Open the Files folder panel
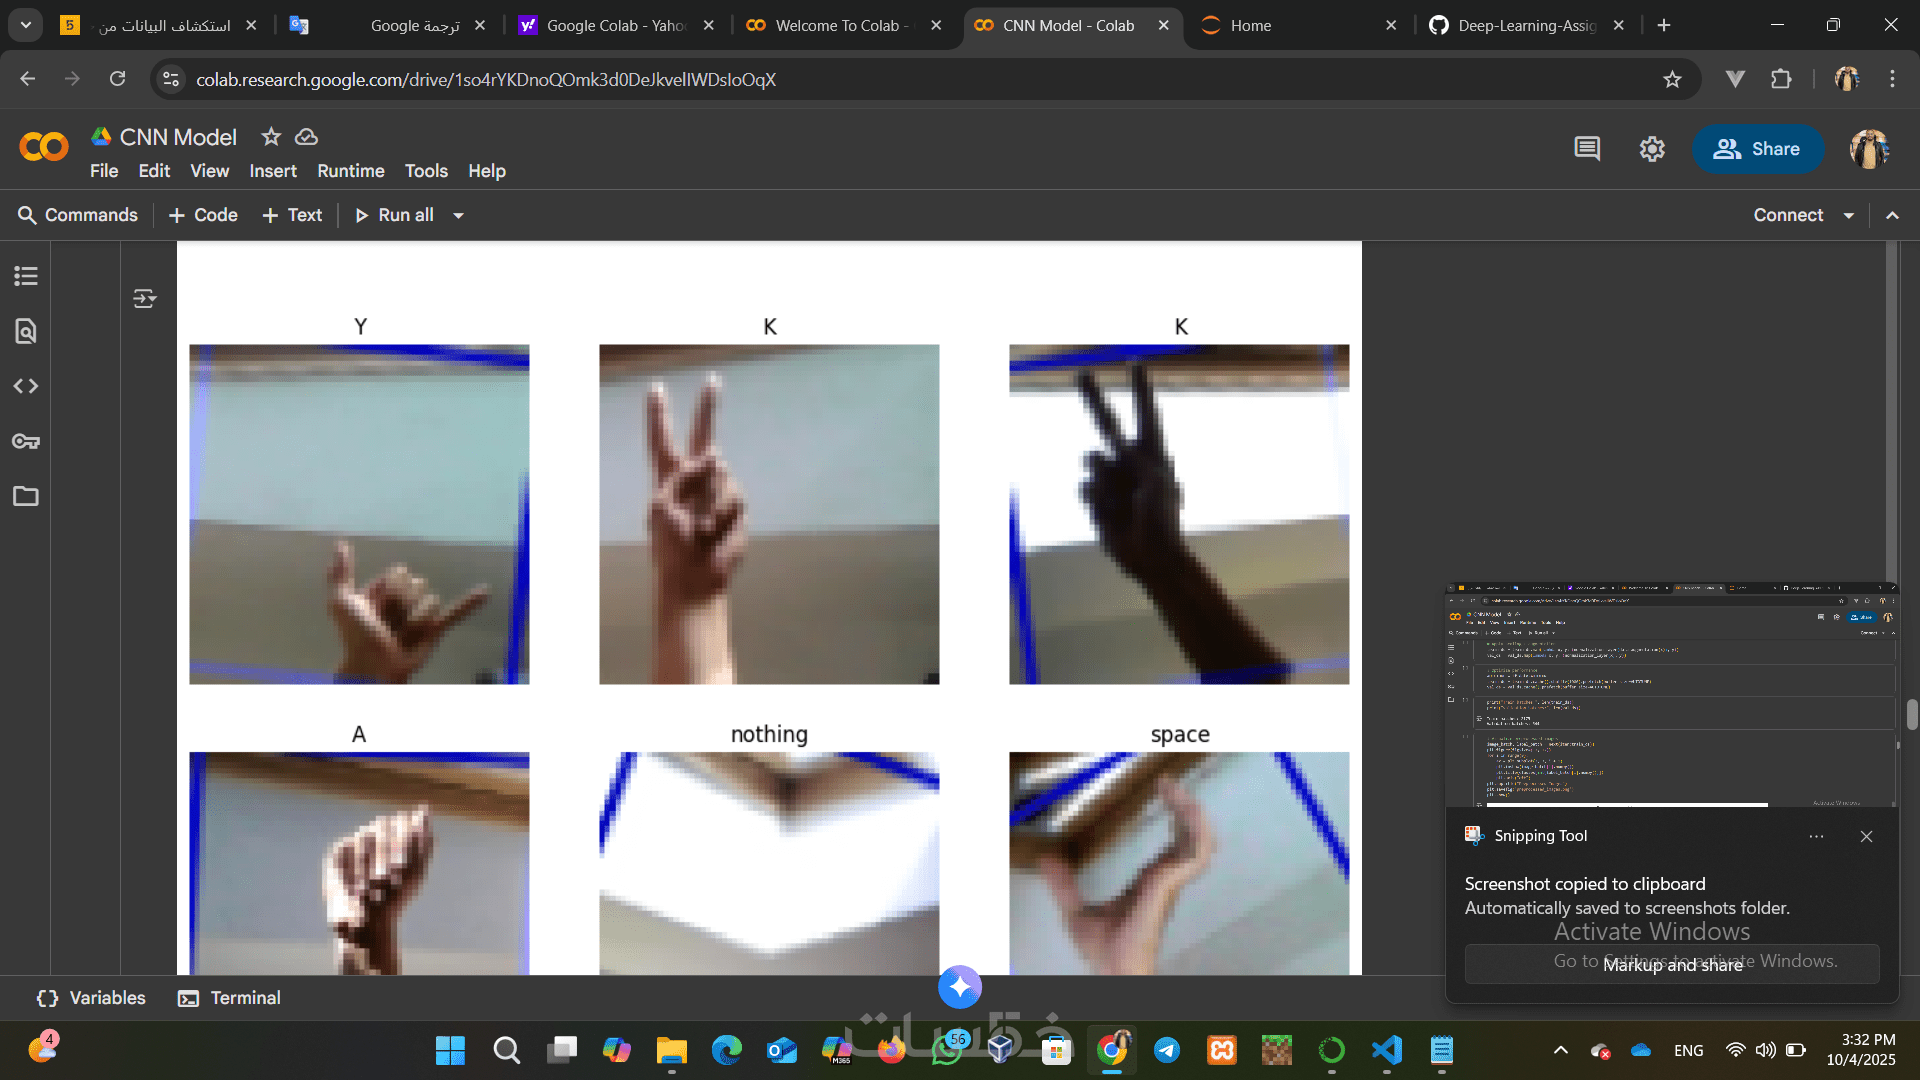The width and height of the screenshot is (1920, 1080). point(26,496)
